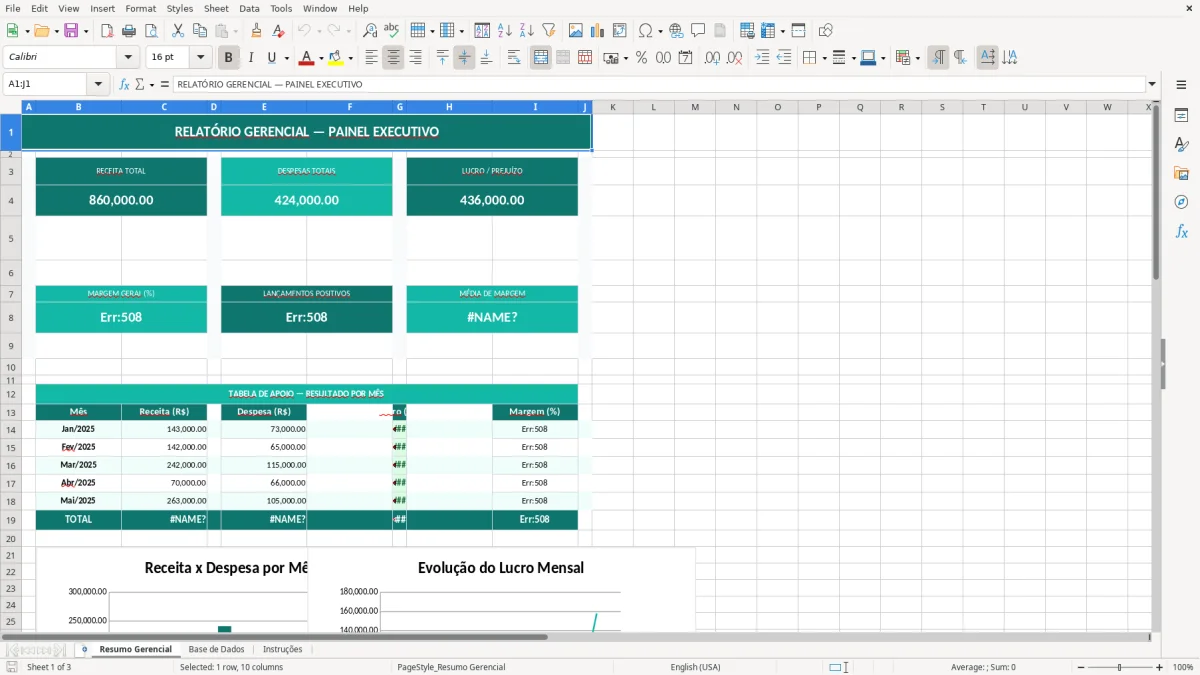1200x675 pixels.
Task: Expand the Font Color dropdown arrow
Action: 320,58
